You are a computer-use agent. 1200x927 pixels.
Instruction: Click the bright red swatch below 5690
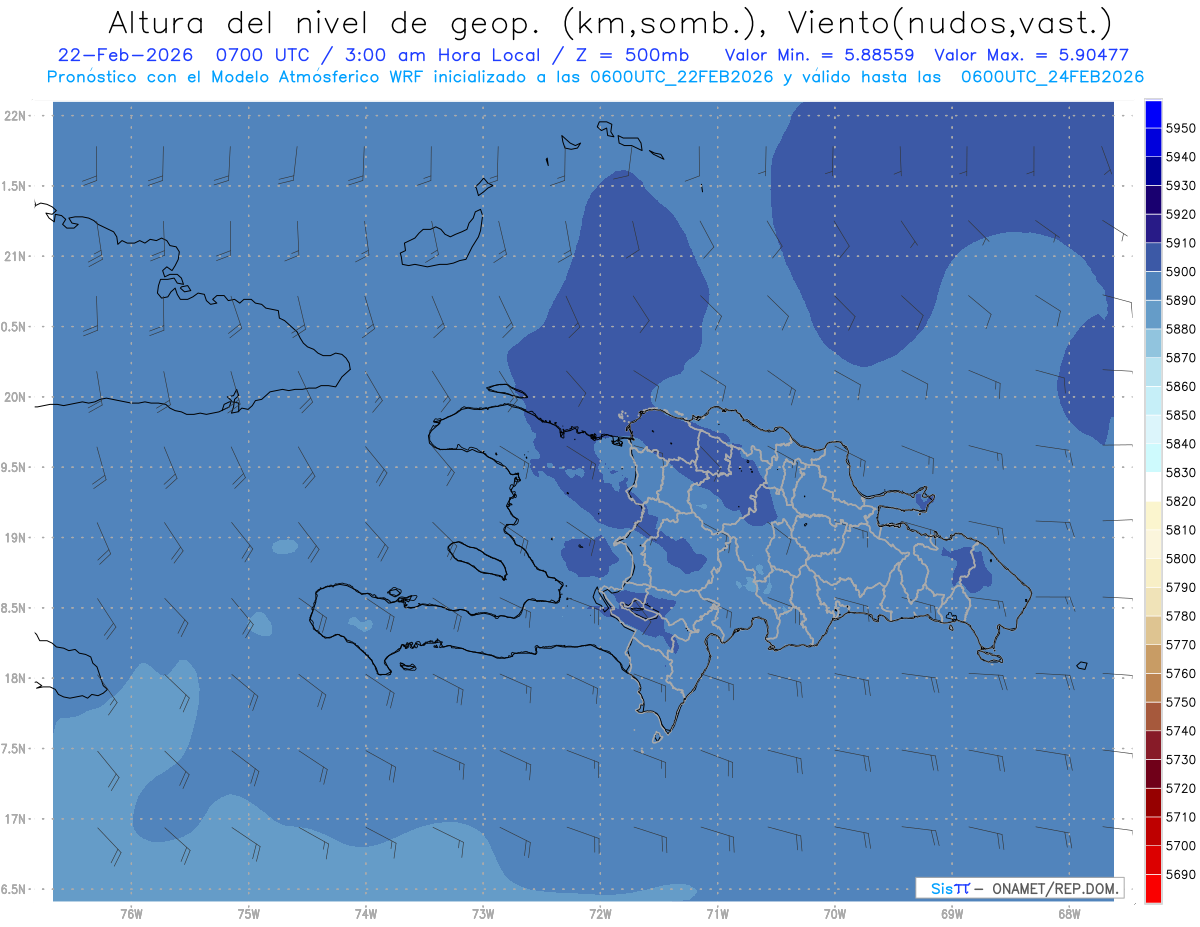coord(1153,888)
